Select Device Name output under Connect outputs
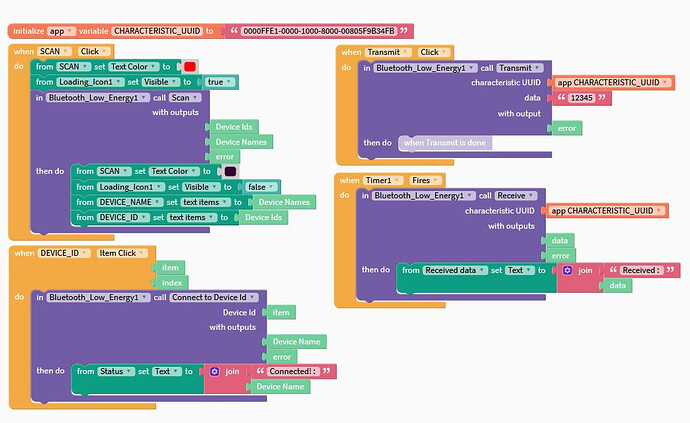690x423 pixels. [296, 342]
